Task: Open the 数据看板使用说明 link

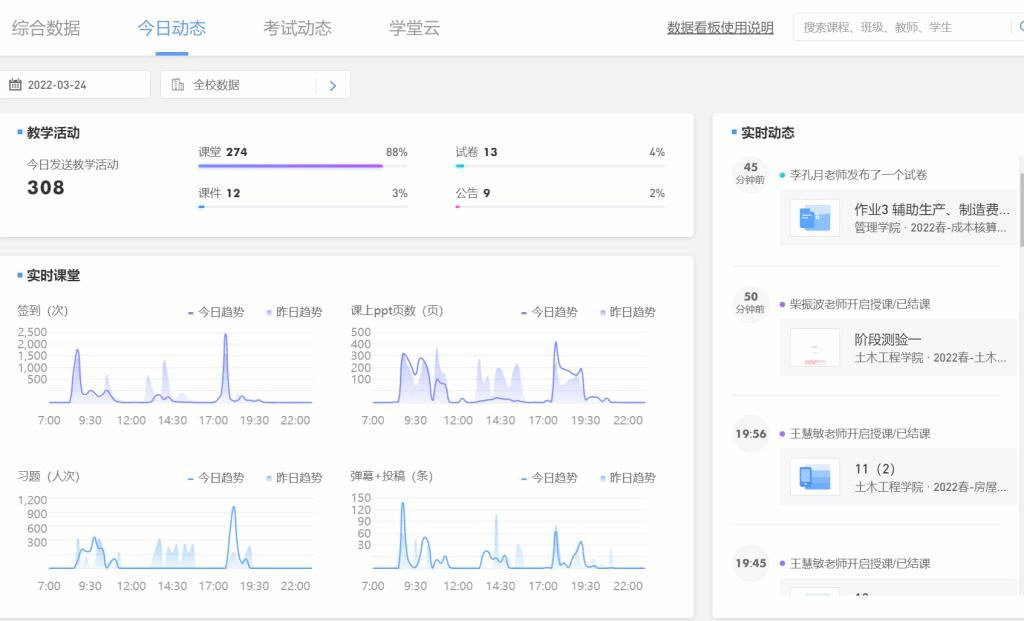Action: point(720,28)
